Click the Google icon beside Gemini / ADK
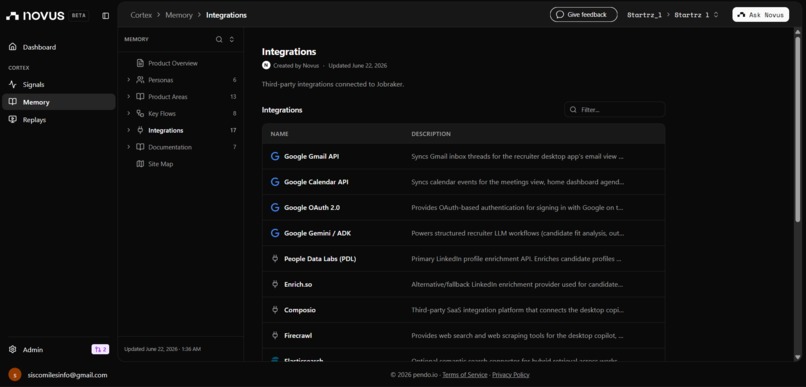Image resolution: width=806 pixels, height=387 pixels. point(274,233)
